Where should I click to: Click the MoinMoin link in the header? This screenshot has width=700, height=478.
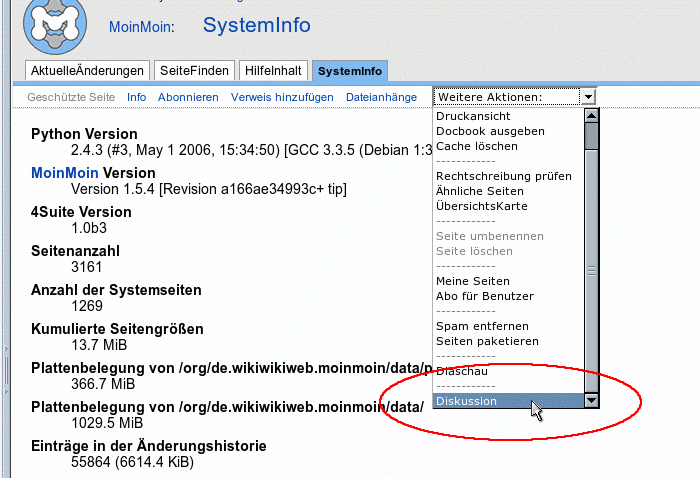point(141,27)
